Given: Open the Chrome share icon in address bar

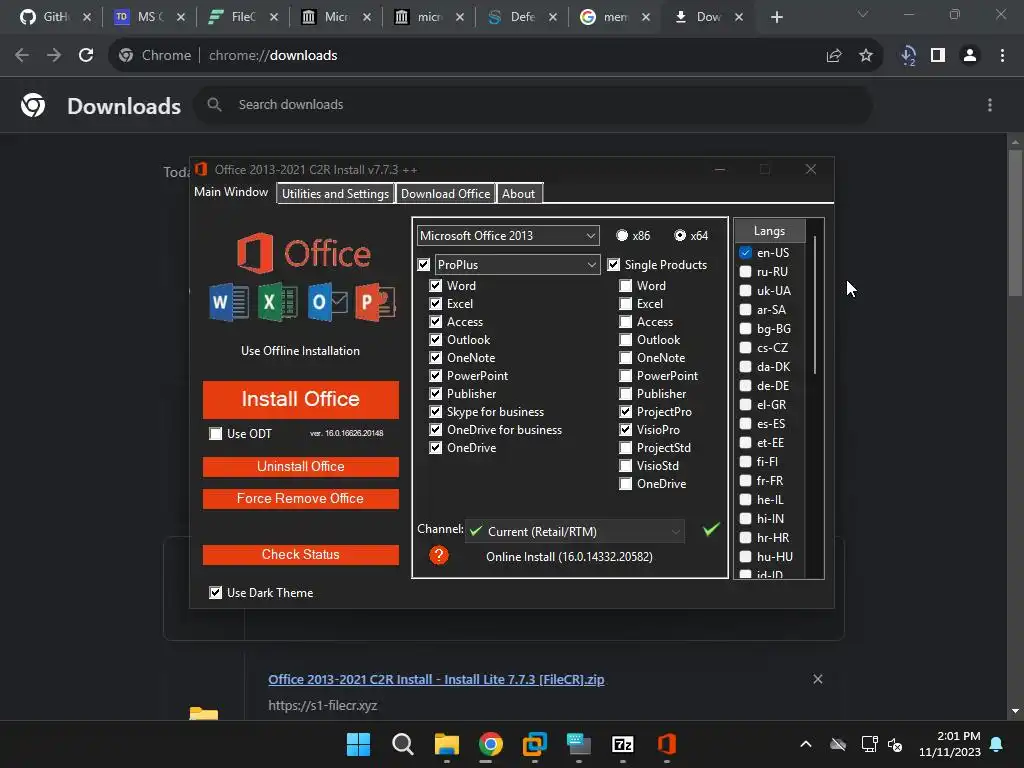Looking at the screenshot, I should 834,56.
